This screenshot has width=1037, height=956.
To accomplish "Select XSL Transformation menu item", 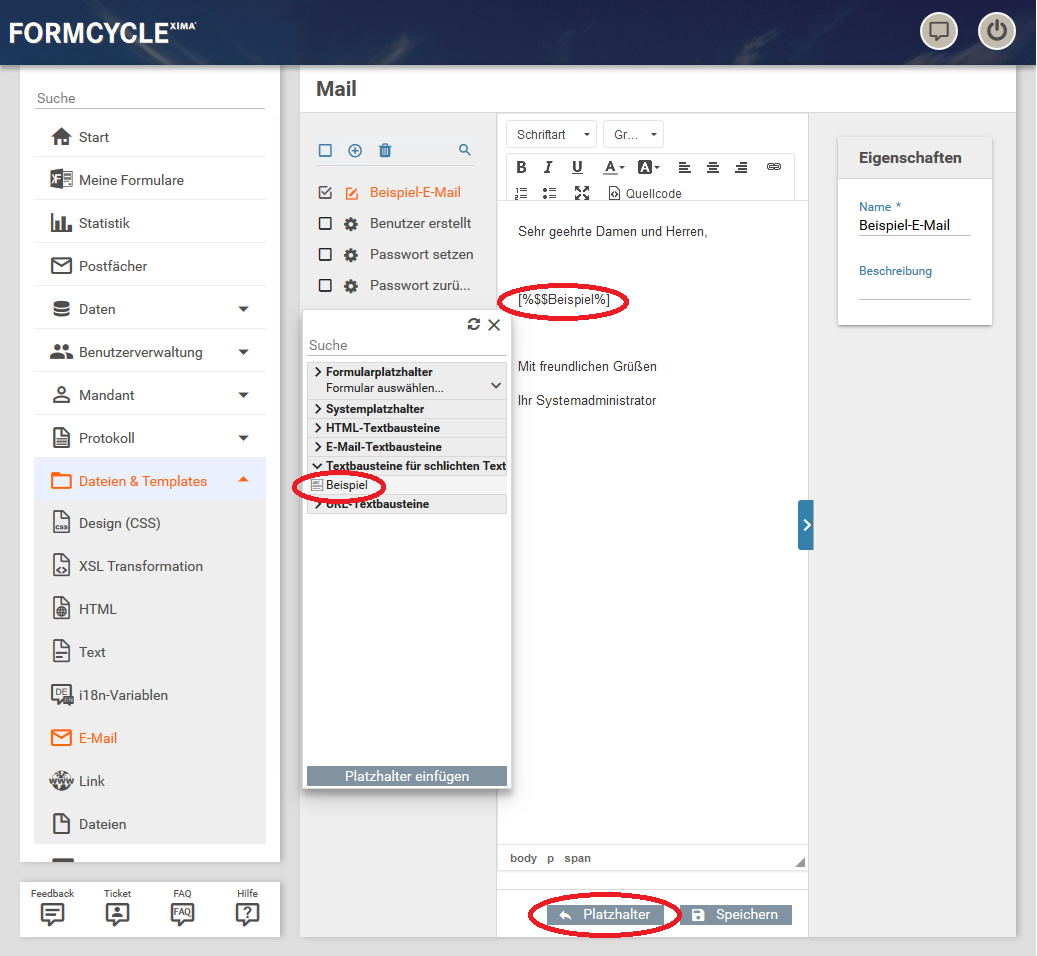I will click(140, 566).
